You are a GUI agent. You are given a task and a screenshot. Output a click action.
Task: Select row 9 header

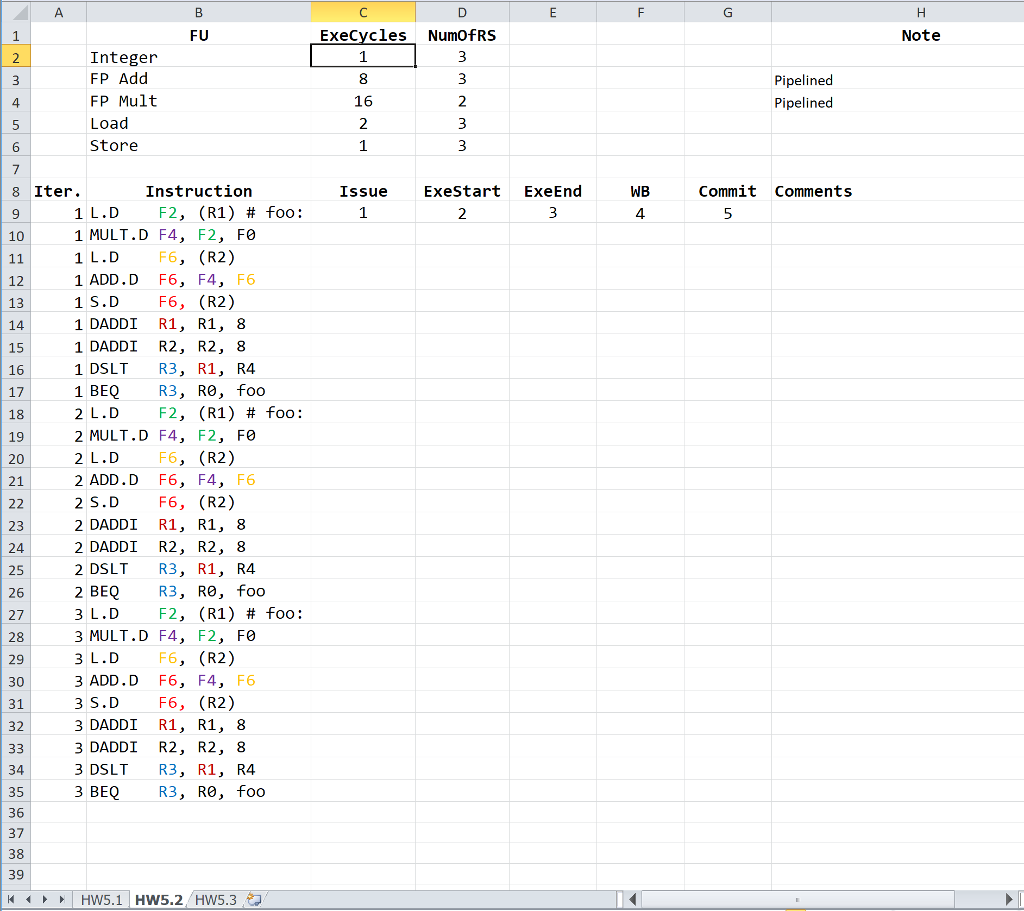click(x=15, y=213)
